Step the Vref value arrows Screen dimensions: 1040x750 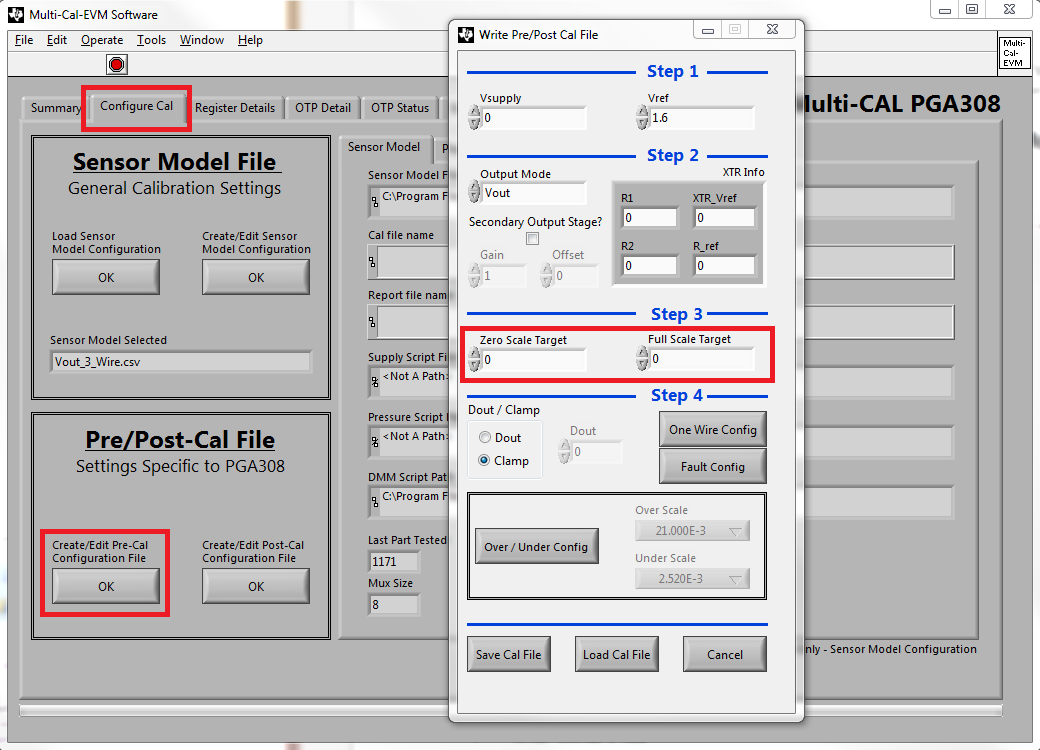(642, 117)
